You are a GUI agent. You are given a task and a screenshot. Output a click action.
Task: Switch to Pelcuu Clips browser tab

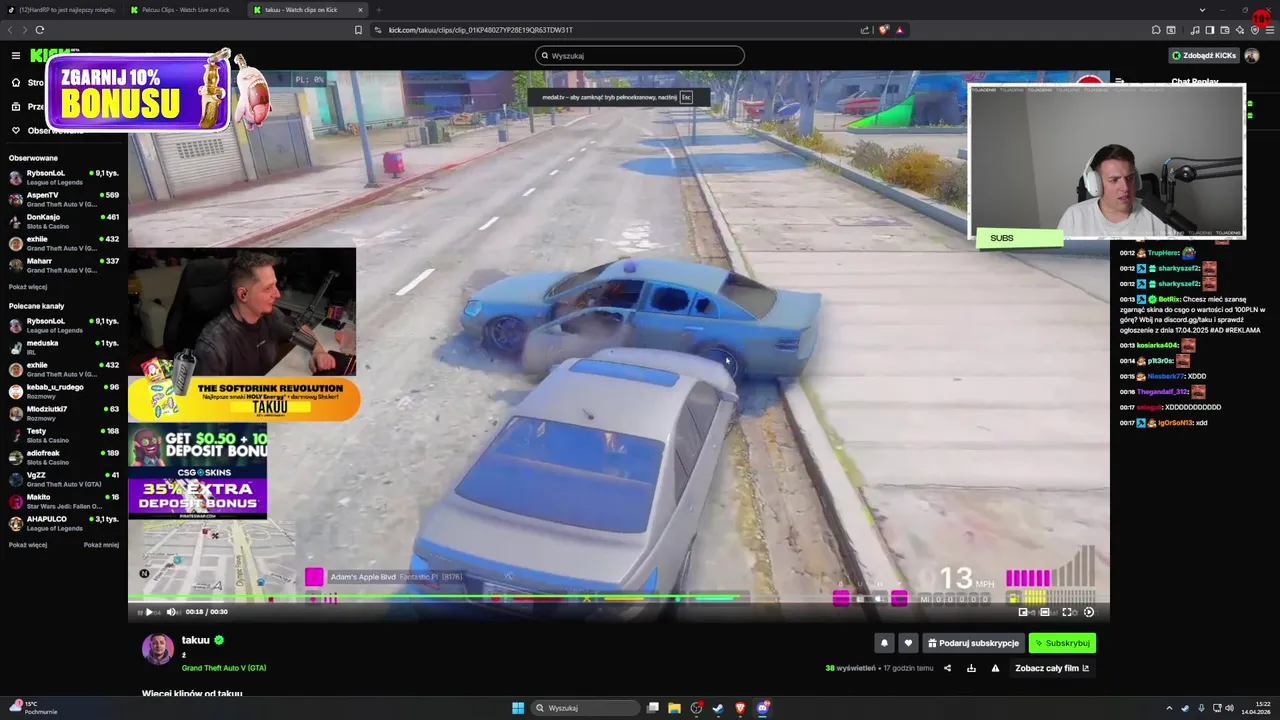(x=184, y=9)
